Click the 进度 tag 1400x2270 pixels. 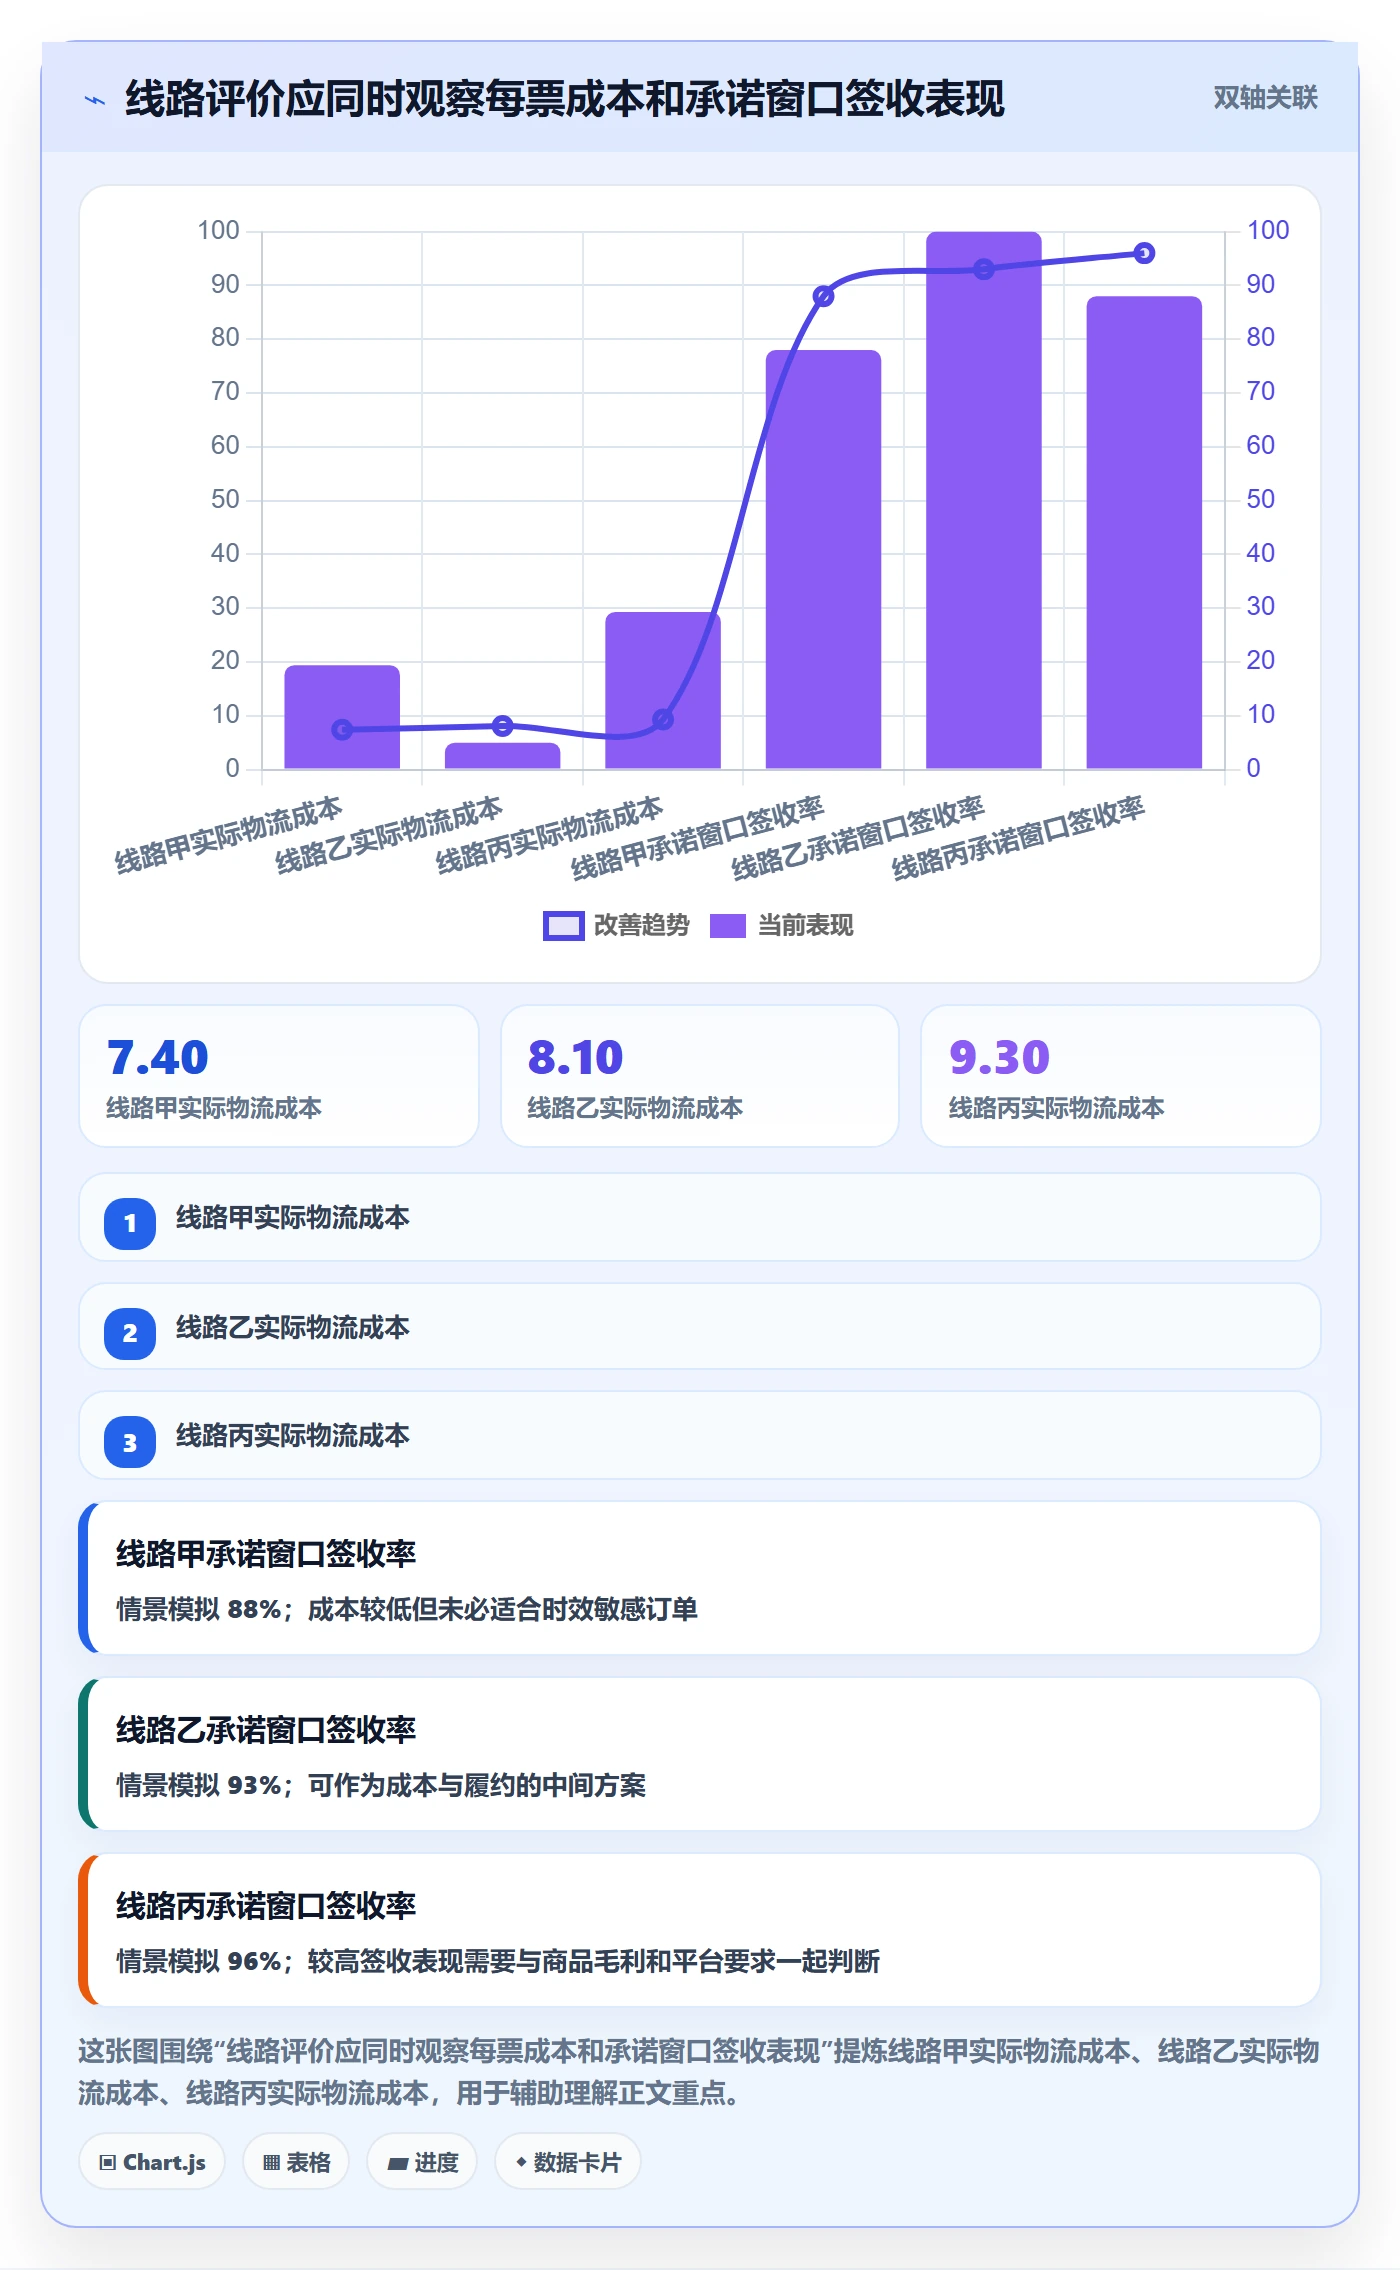pos(422,2162)
